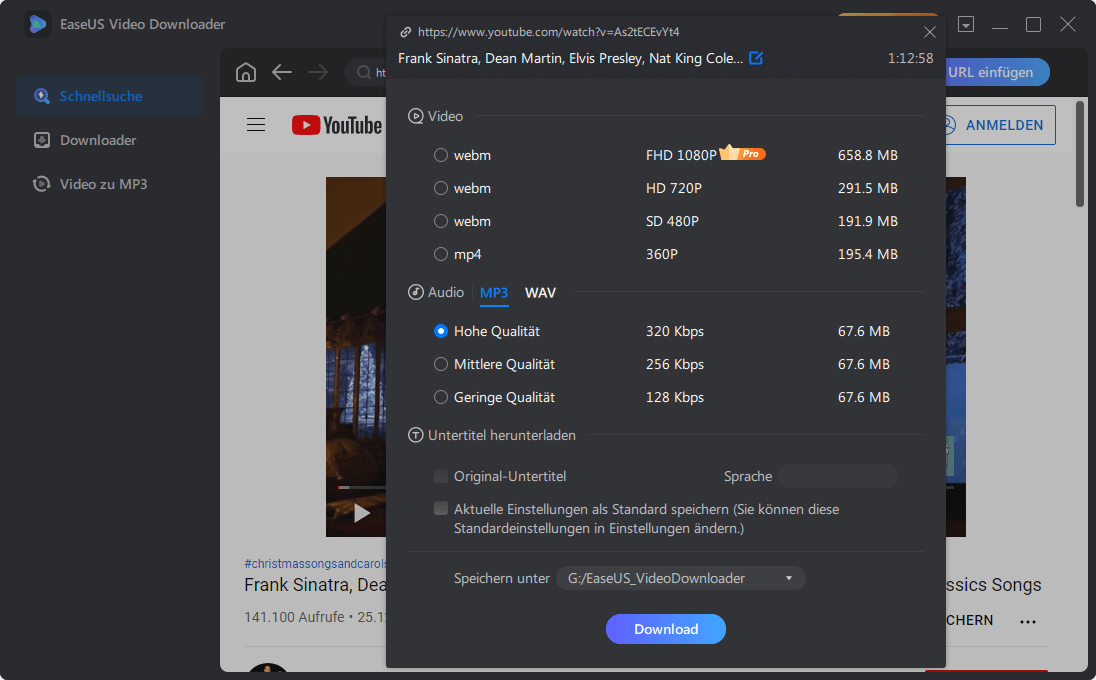Select webm SD 480P option
The width and height of the screenshot is (1096, 680).
[440, 221]
